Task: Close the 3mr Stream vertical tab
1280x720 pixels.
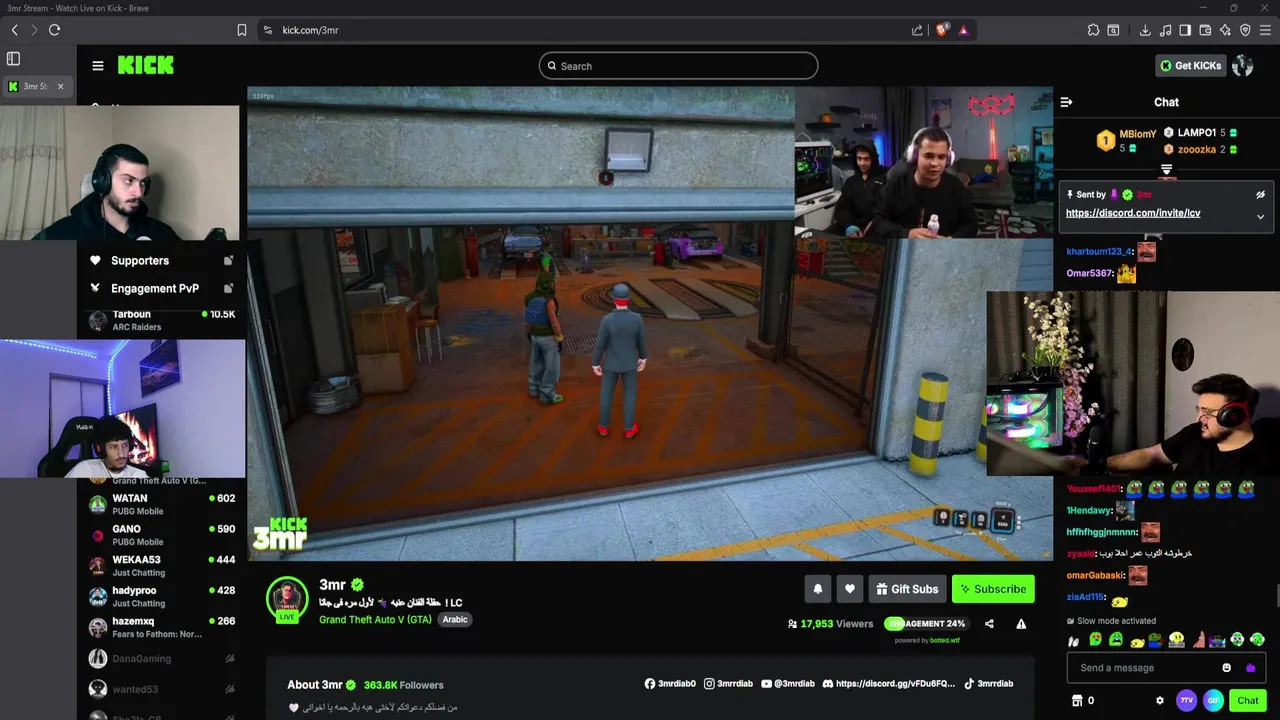Action: click(60, 86)
